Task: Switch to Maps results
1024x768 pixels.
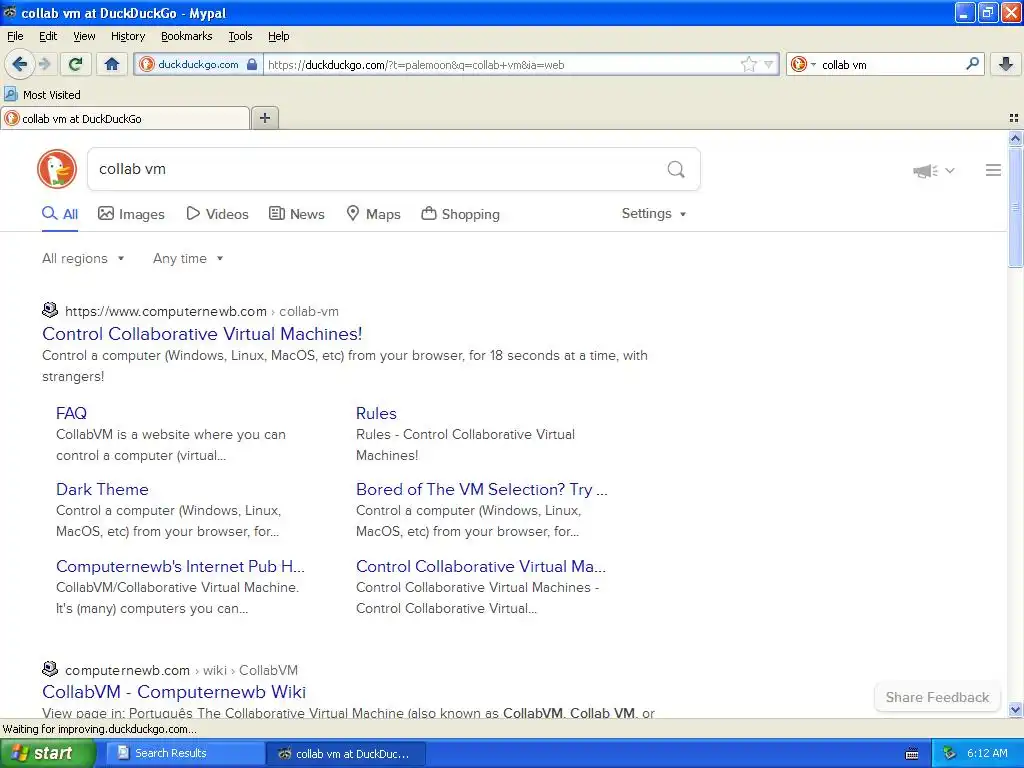Action: click(x=373, y=214)
